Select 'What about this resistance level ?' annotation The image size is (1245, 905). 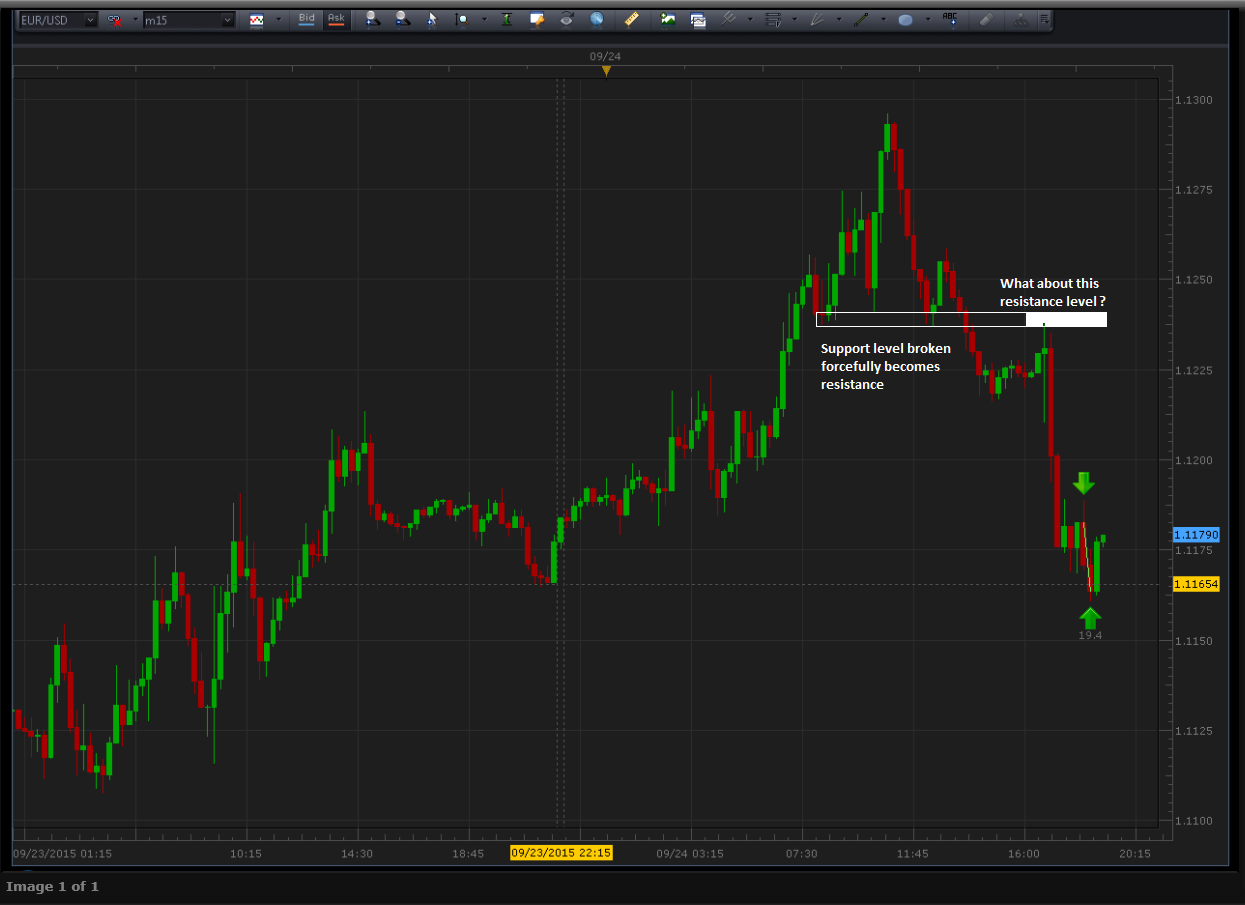pos(1053,292)
